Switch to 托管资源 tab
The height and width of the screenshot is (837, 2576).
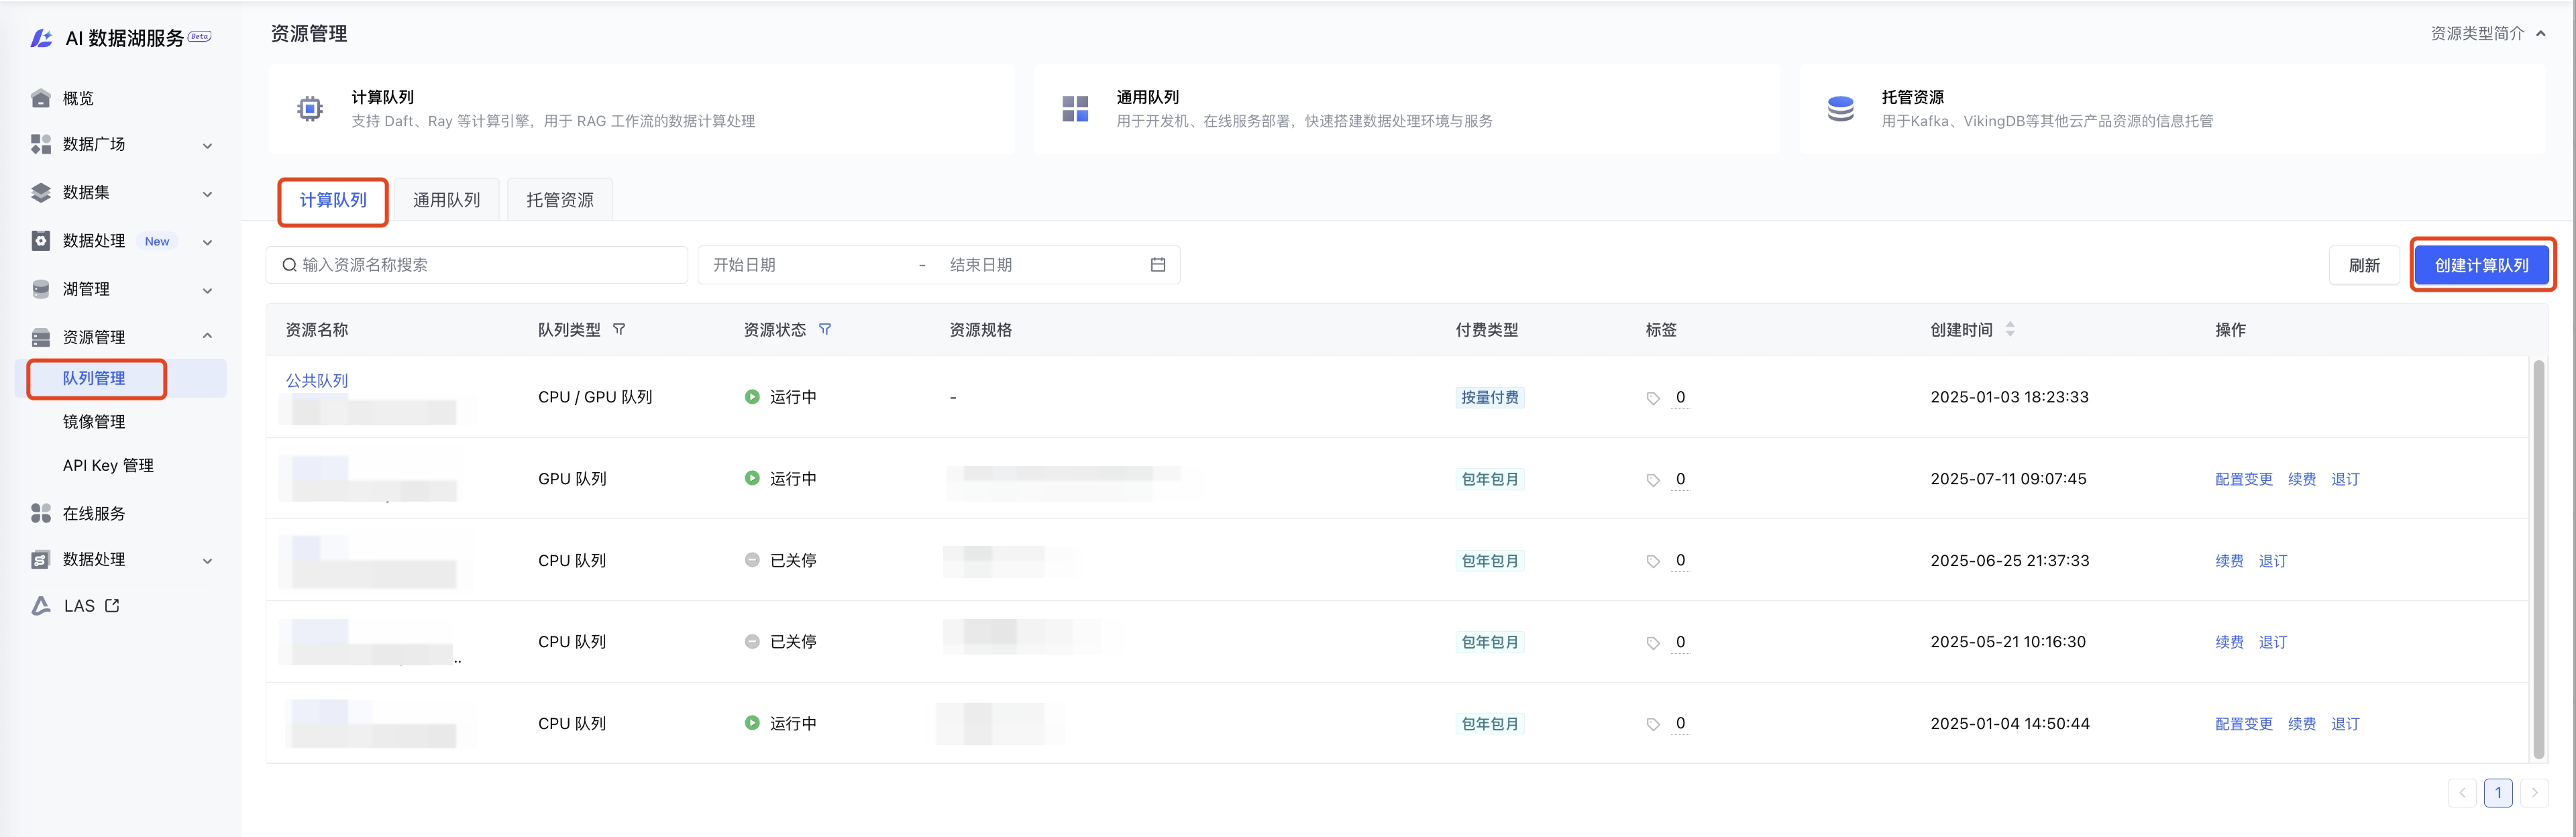(x=560, y=200)
